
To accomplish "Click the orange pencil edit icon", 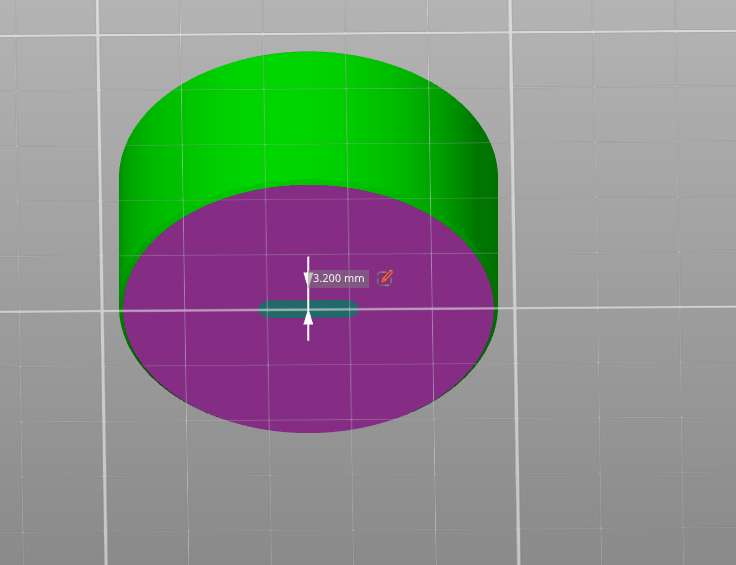I will tap(385, 278).
